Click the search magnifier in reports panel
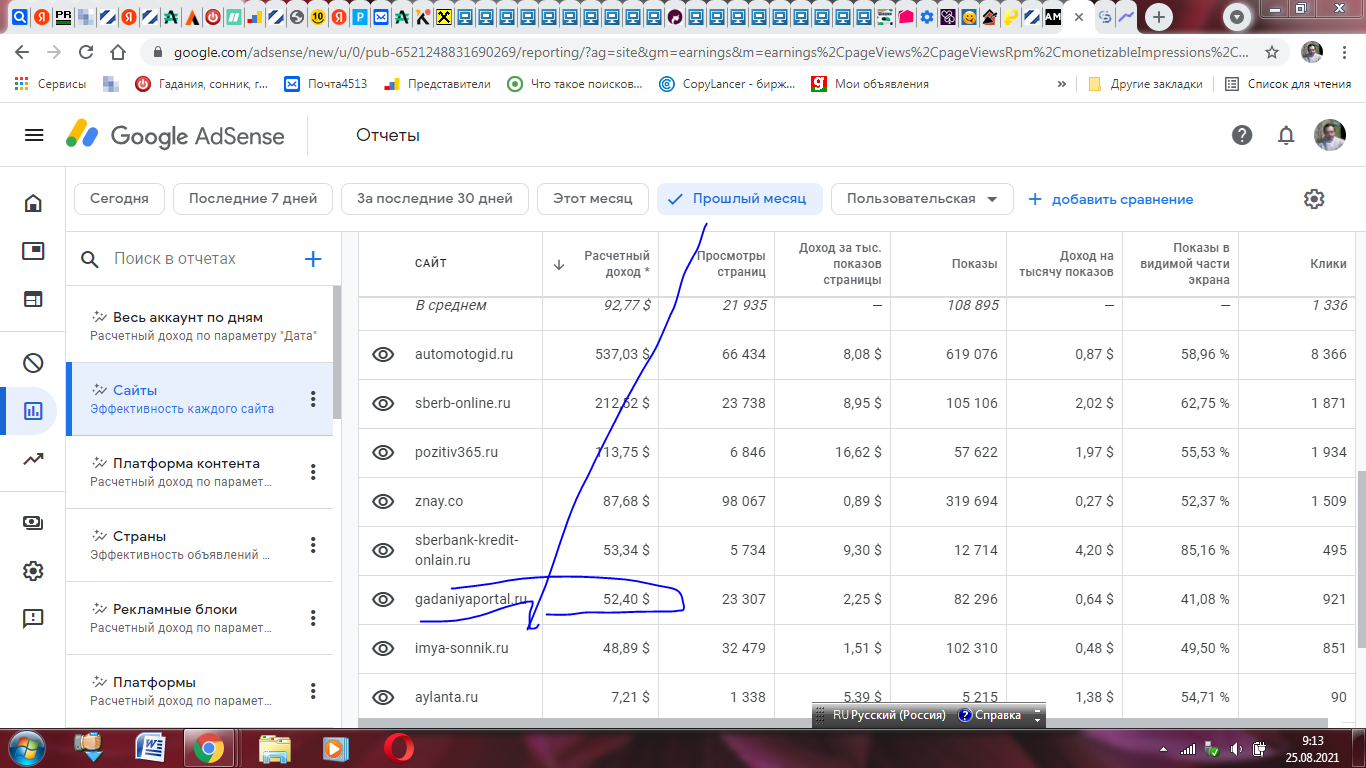Image resolution: width=1366 pixels, height=768 pixels. [x=90, y=259]
